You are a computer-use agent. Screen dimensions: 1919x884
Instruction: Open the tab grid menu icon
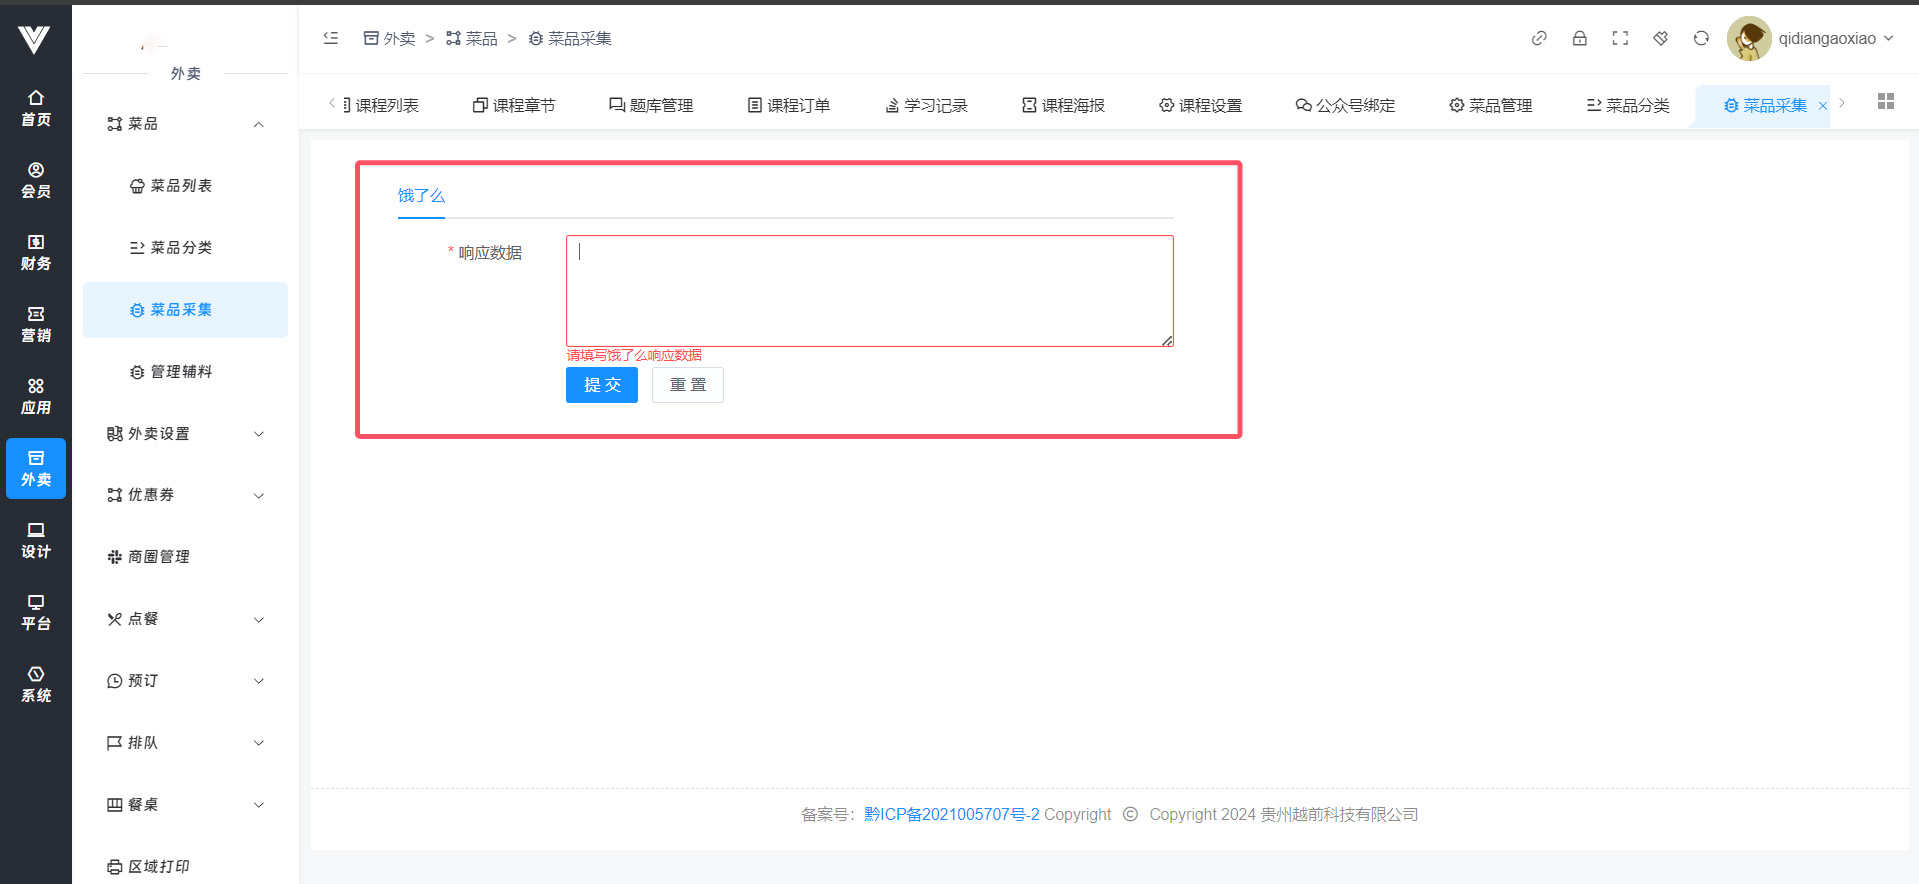1885,101
